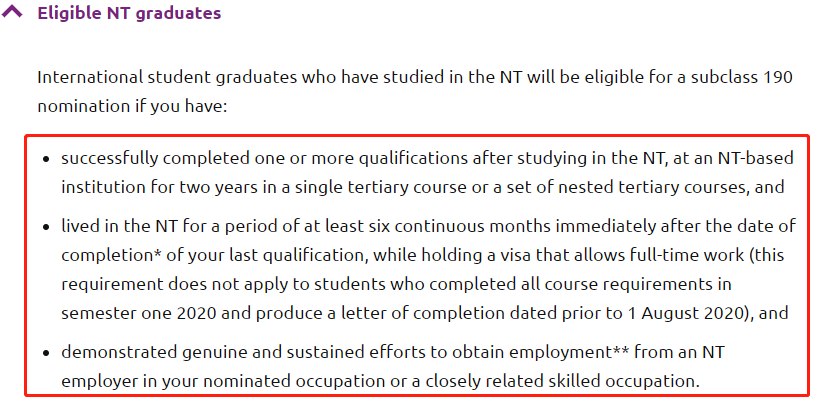Screen dimensions: 829x420
Task: Collapse the section using the purple chevron
Action: point(13,12)
